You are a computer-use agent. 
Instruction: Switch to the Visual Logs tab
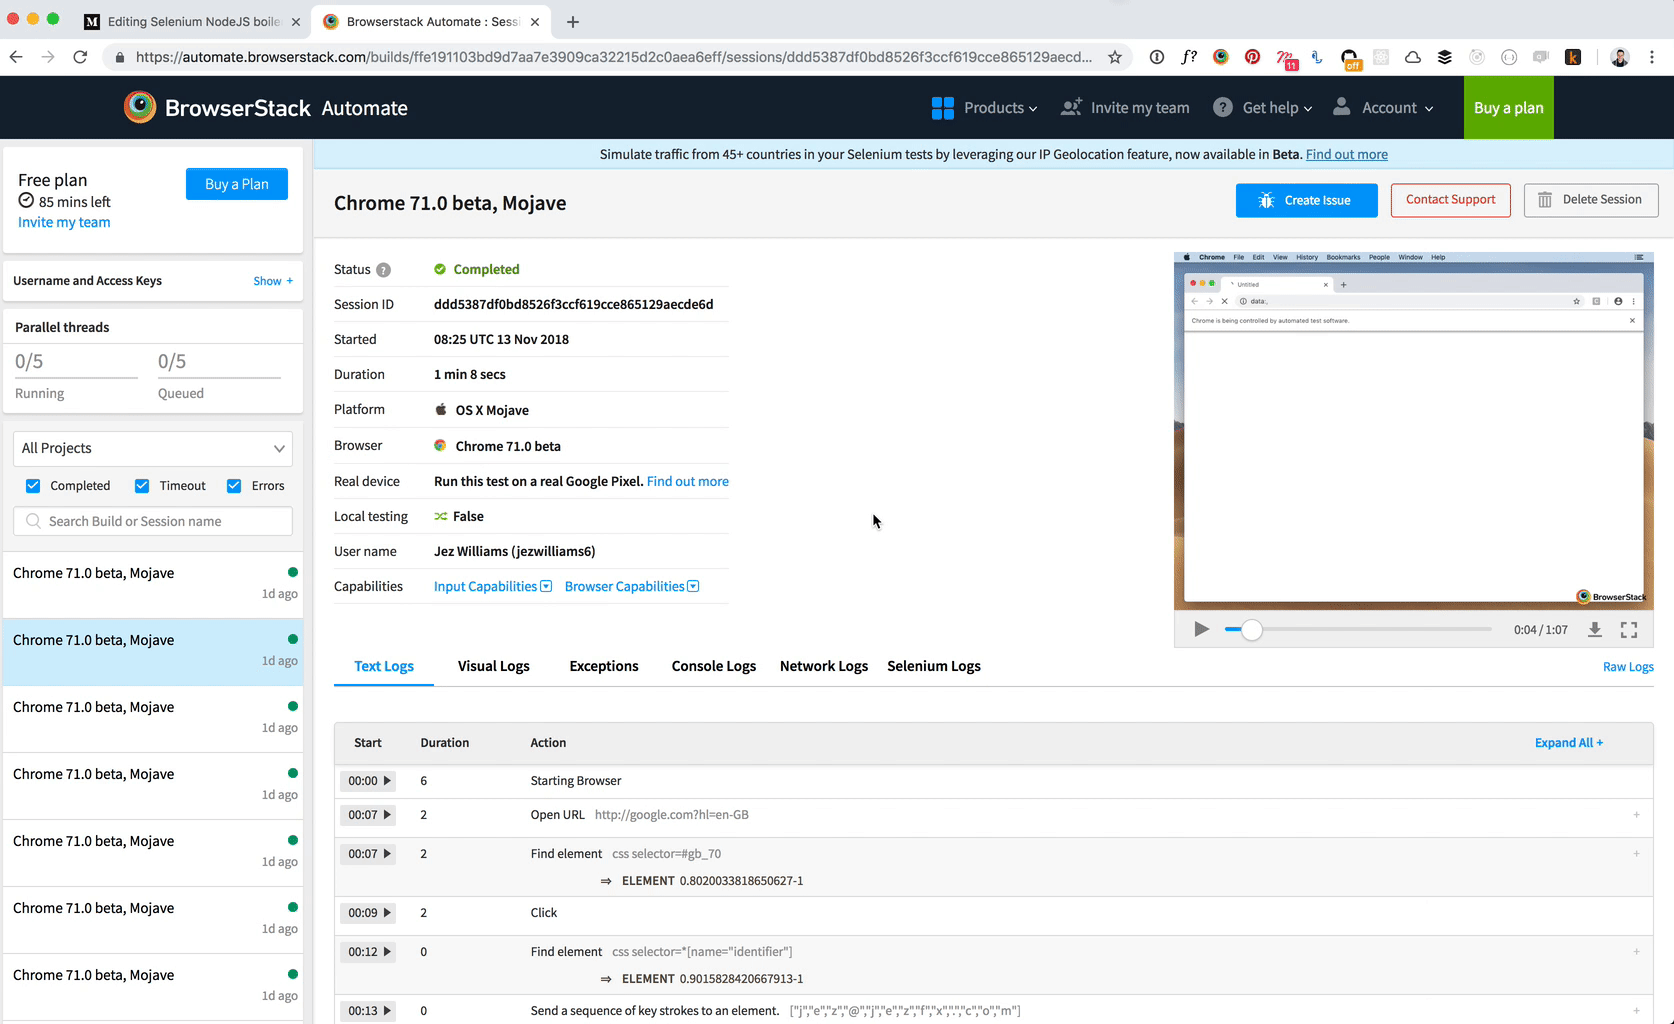coord(494,666)
